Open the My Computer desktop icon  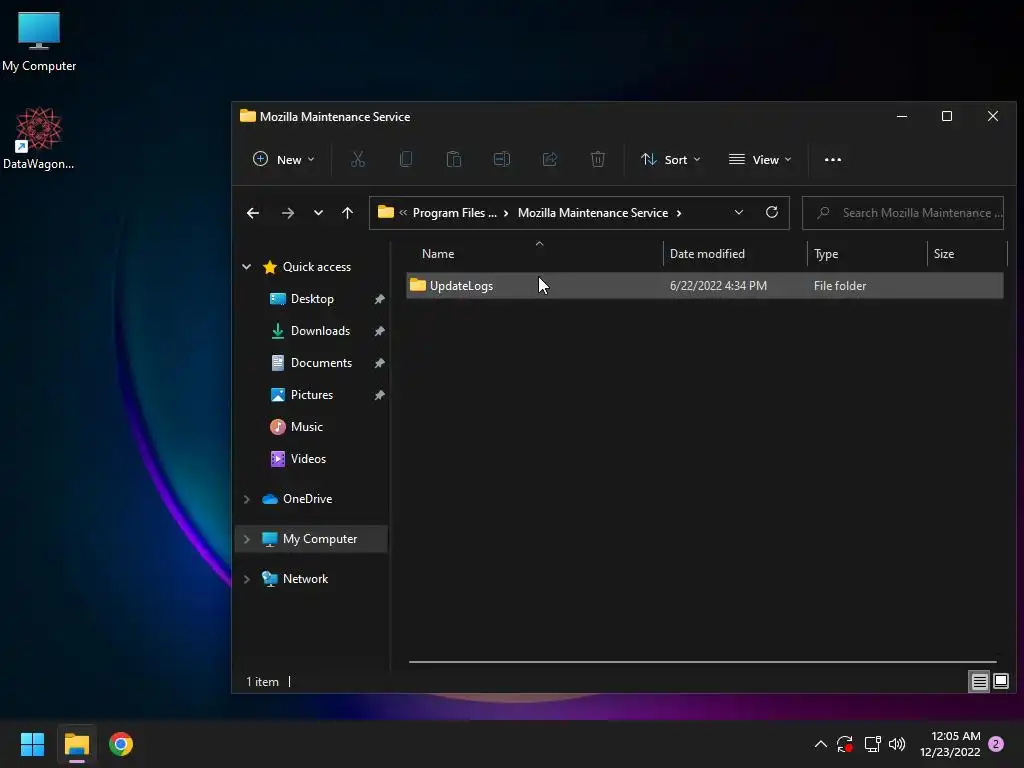point(39,40)
